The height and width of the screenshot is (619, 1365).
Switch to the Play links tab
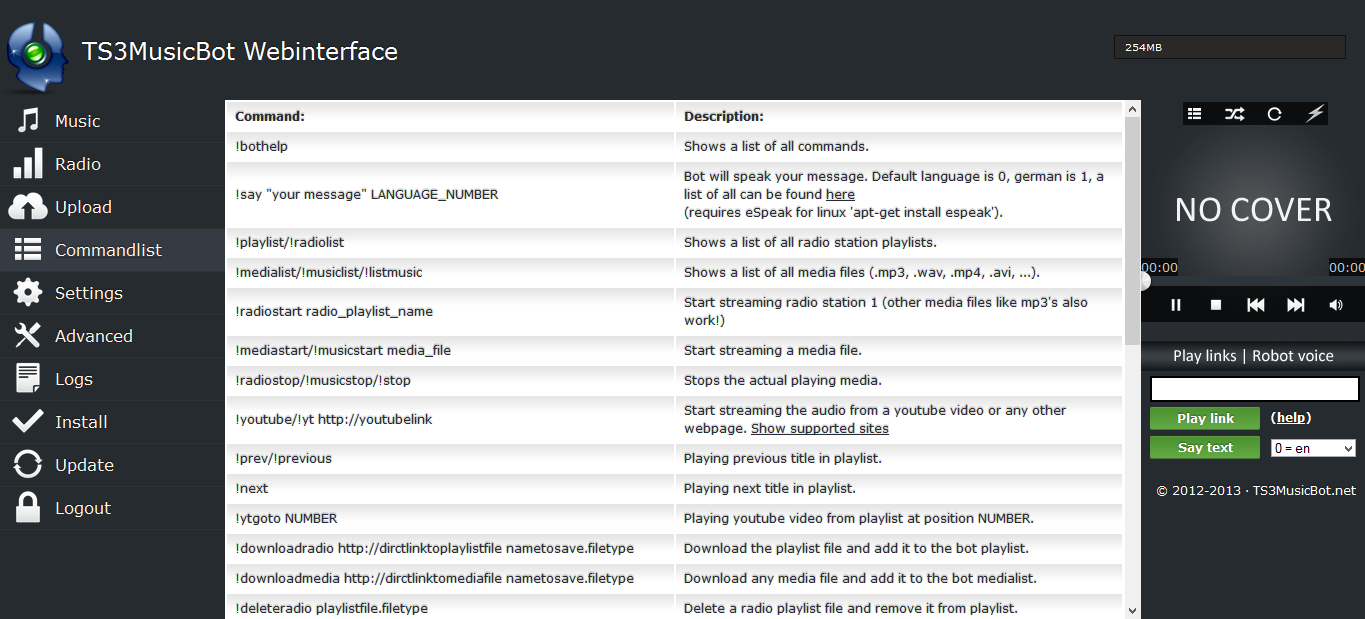(1204, 356)
